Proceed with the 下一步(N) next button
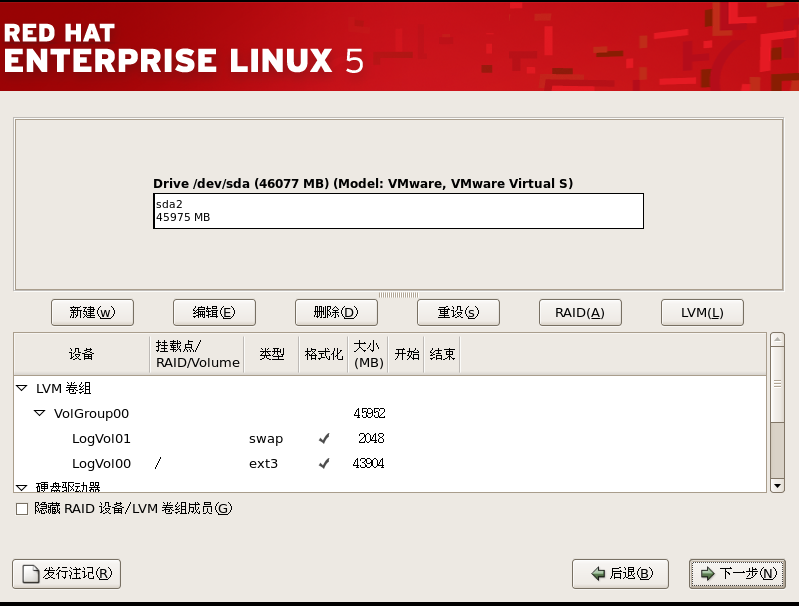Viewport: 799px width, 606px height. [x=737, y=574]
